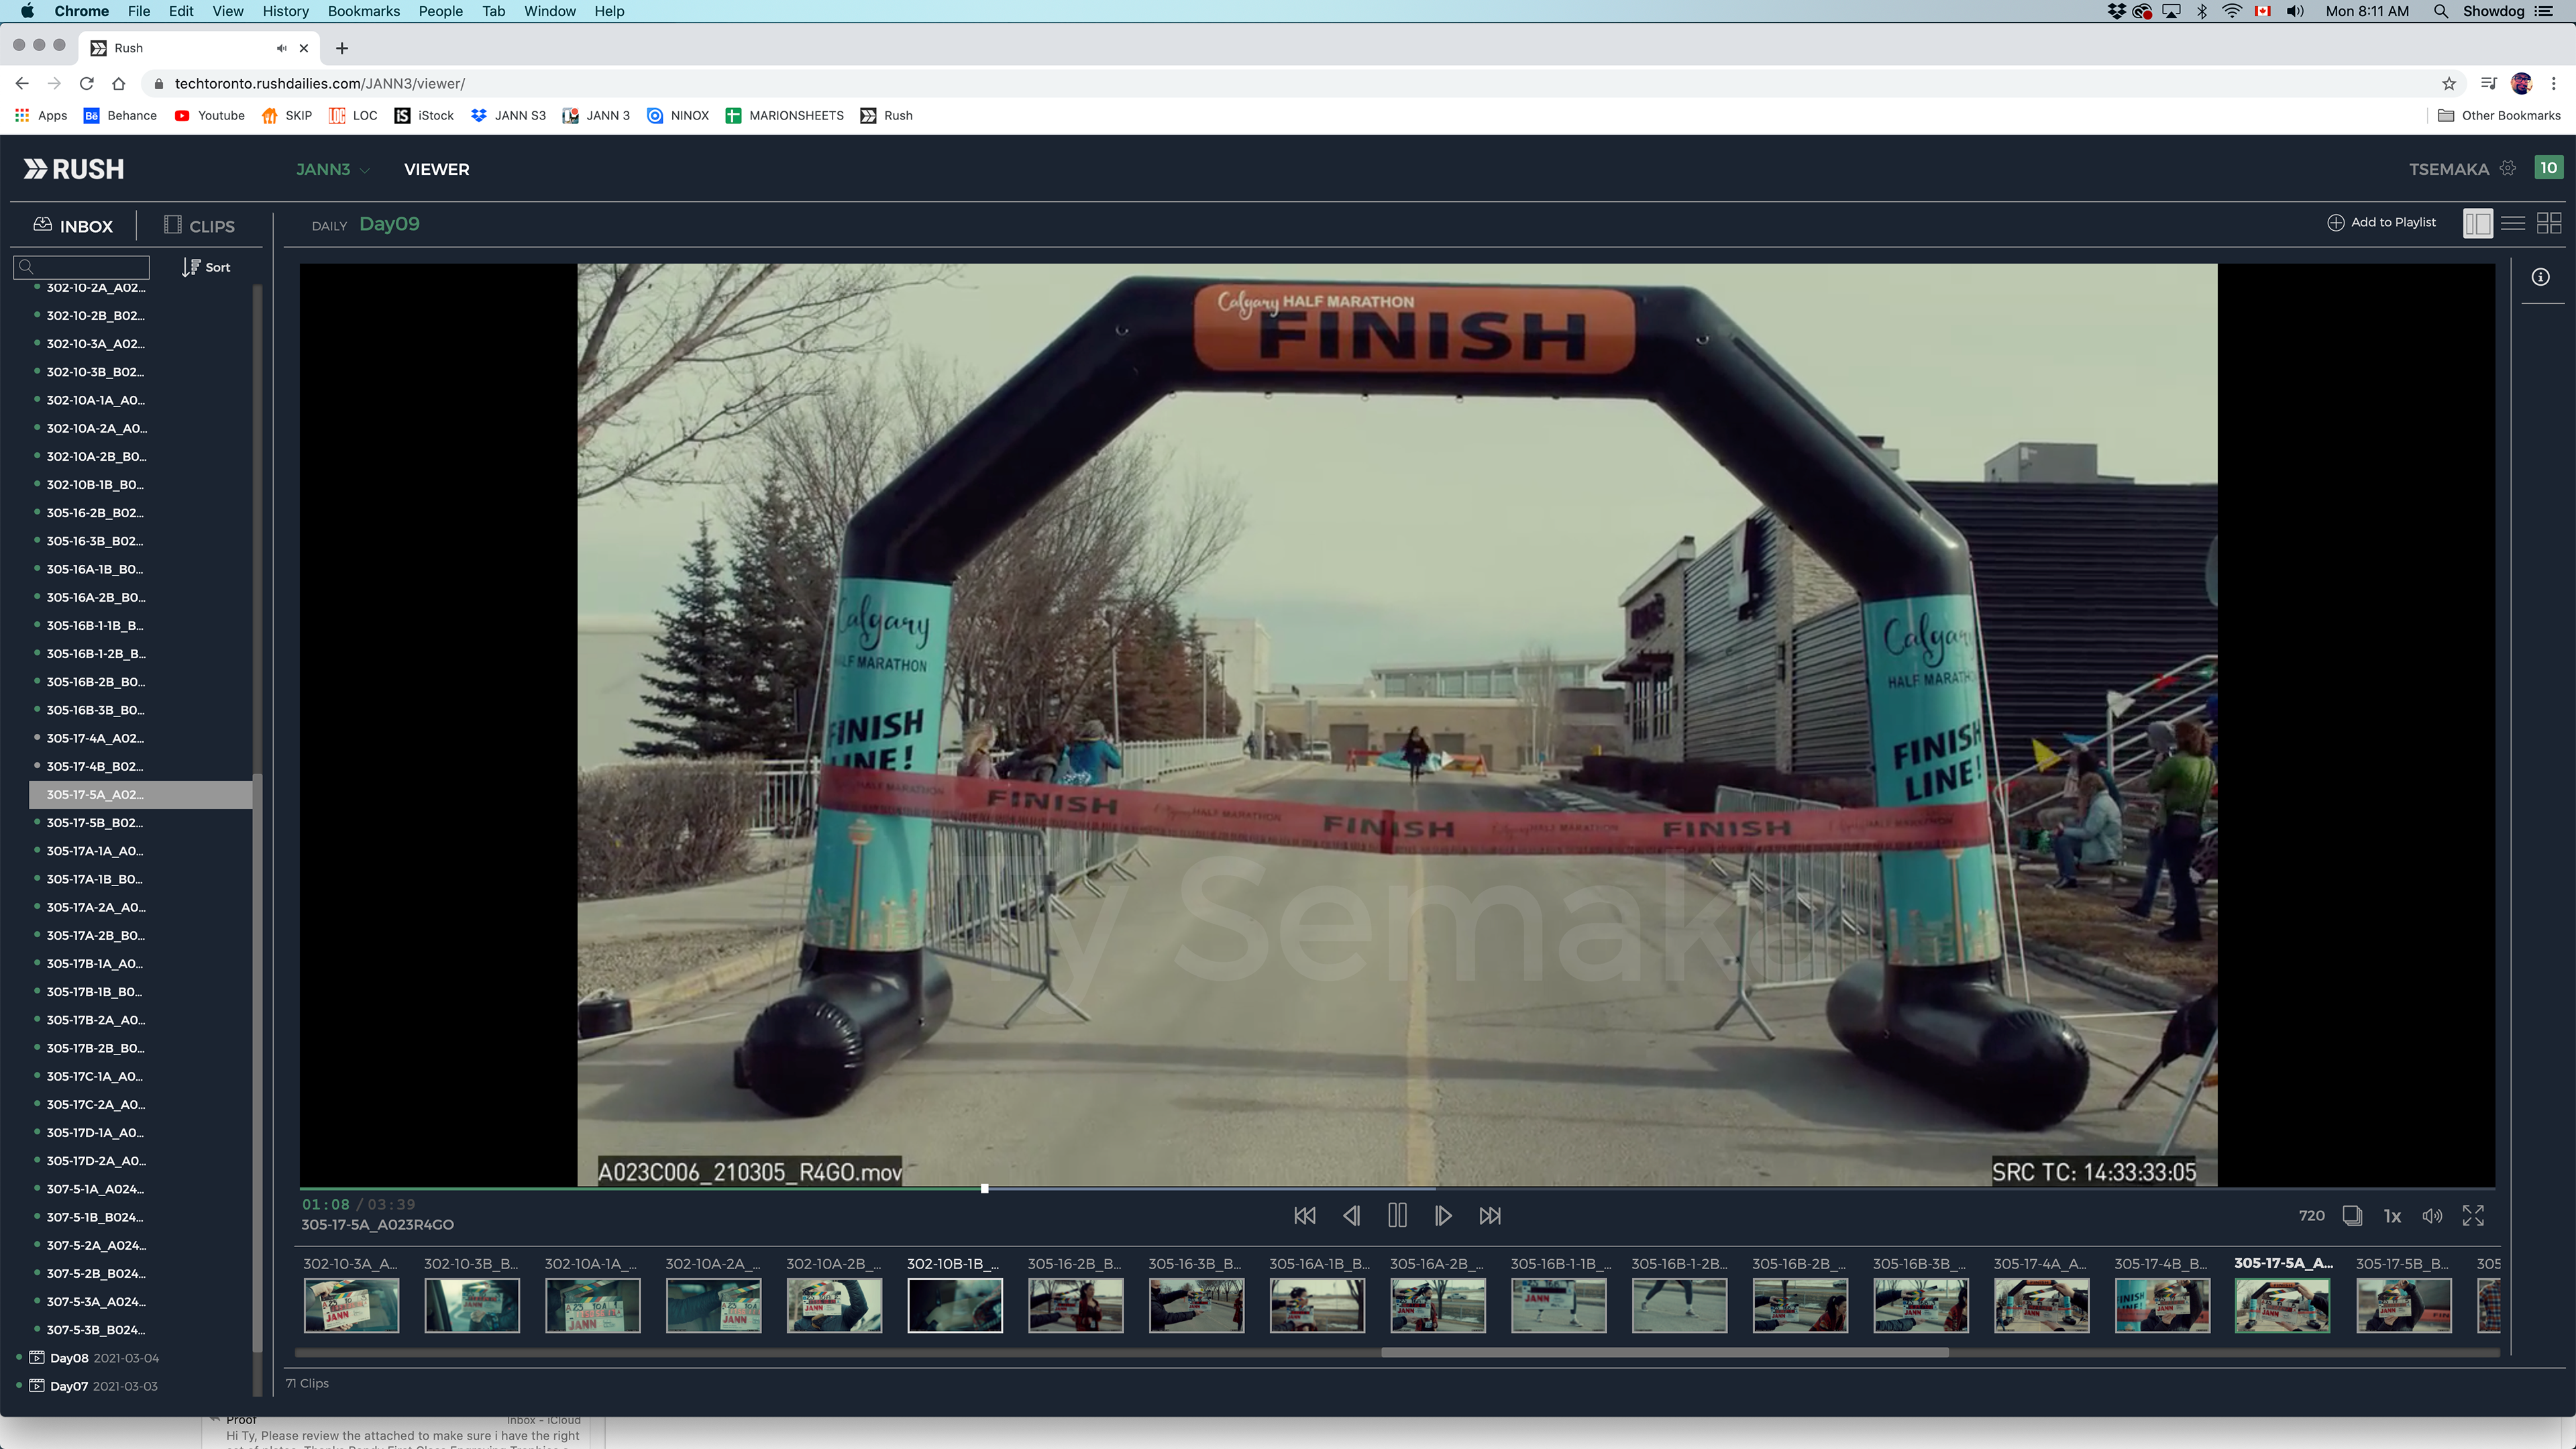This screenshot has height=1449, width=2576.
Task: Pause the video playback
Action: pyautogui.click(x=1397, y=1215)
